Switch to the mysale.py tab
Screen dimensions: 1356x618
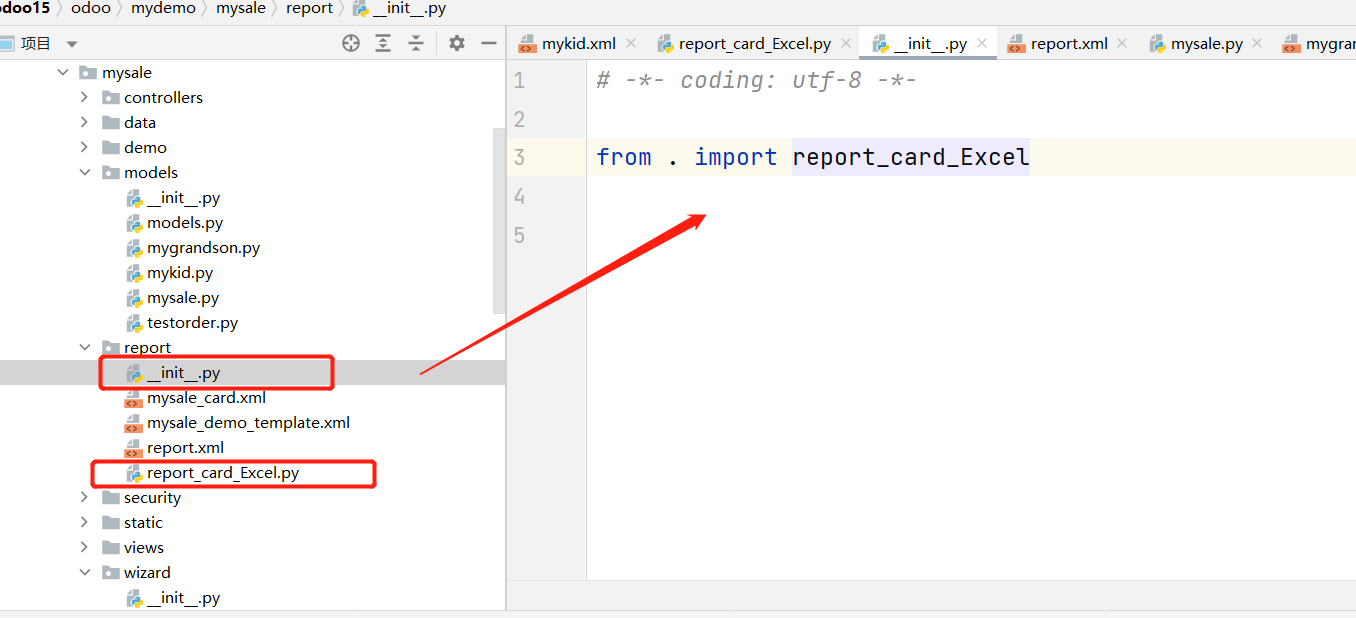point(1204,43)
